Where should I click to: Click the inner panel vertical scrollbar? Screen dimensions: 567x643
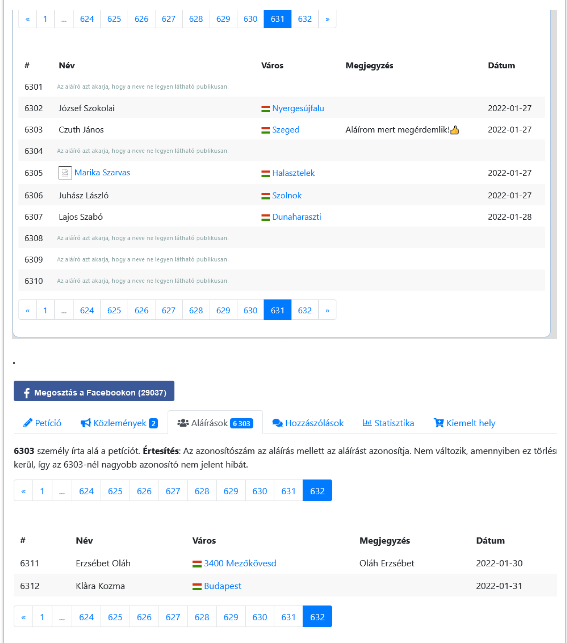[553, 172]
